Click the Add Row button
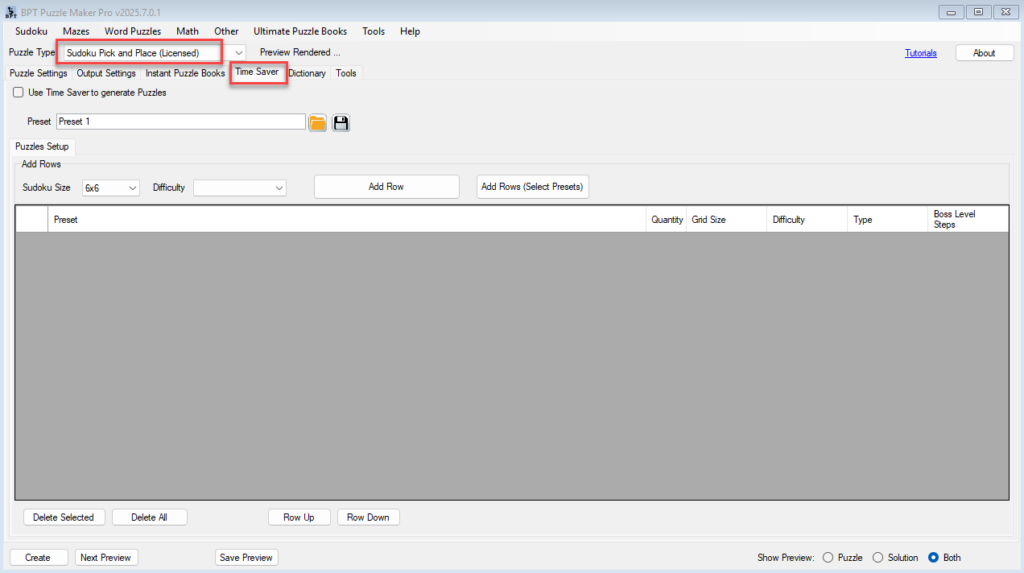The height and width of the screenshot is (573, 1024). click(x=386, y=187)
